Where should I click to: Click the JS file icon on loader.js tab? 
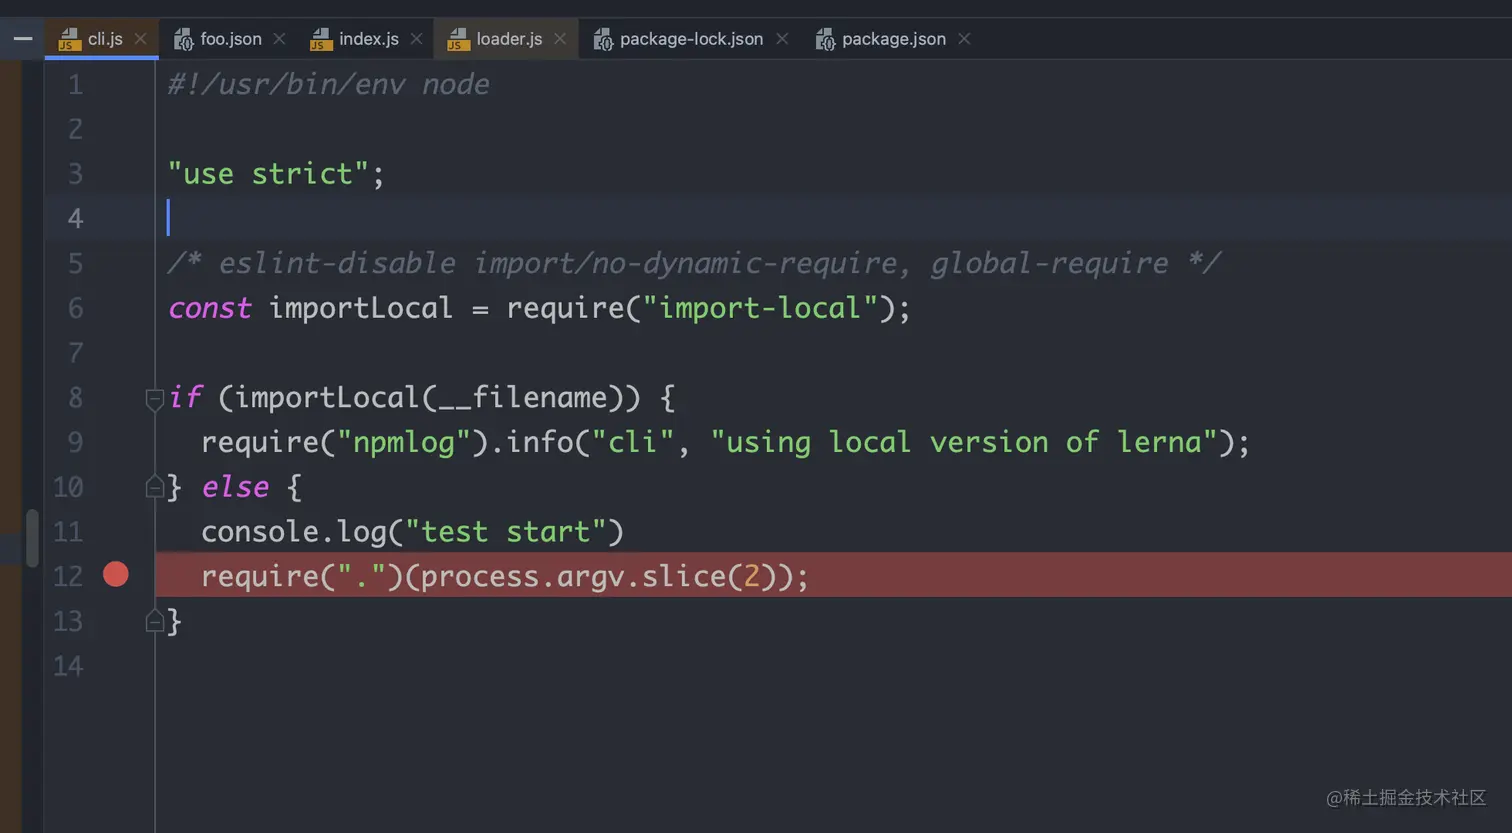coord(458,39)
